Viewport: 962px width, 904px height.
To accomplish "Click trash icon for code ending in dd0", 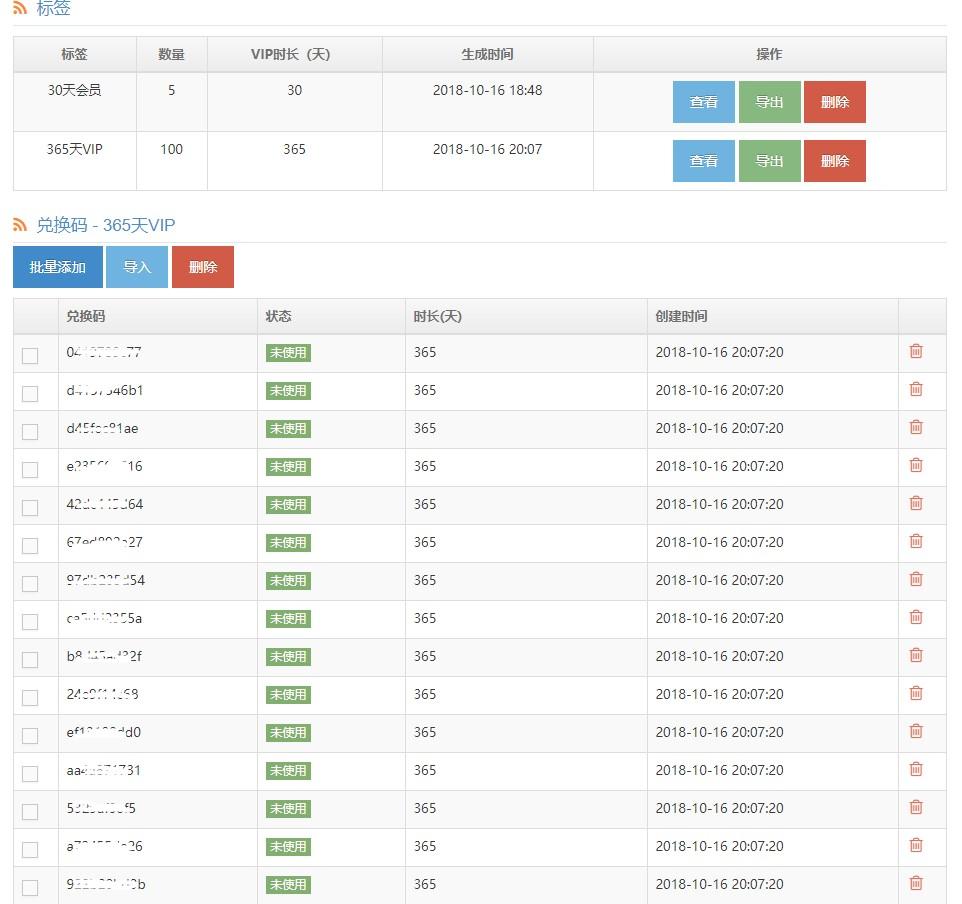I will 915,731.
